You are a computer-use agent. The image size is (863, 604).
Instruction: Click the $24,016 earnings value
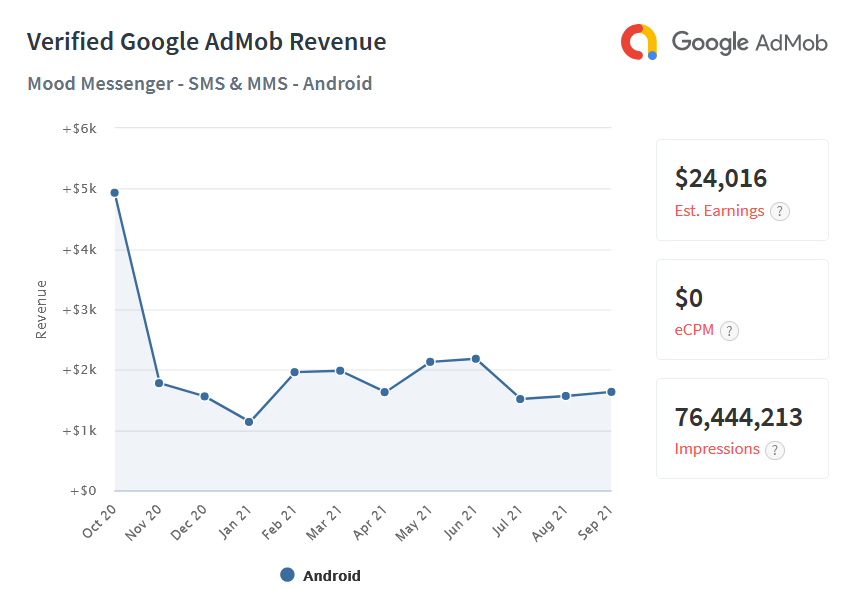pos(721,178)
